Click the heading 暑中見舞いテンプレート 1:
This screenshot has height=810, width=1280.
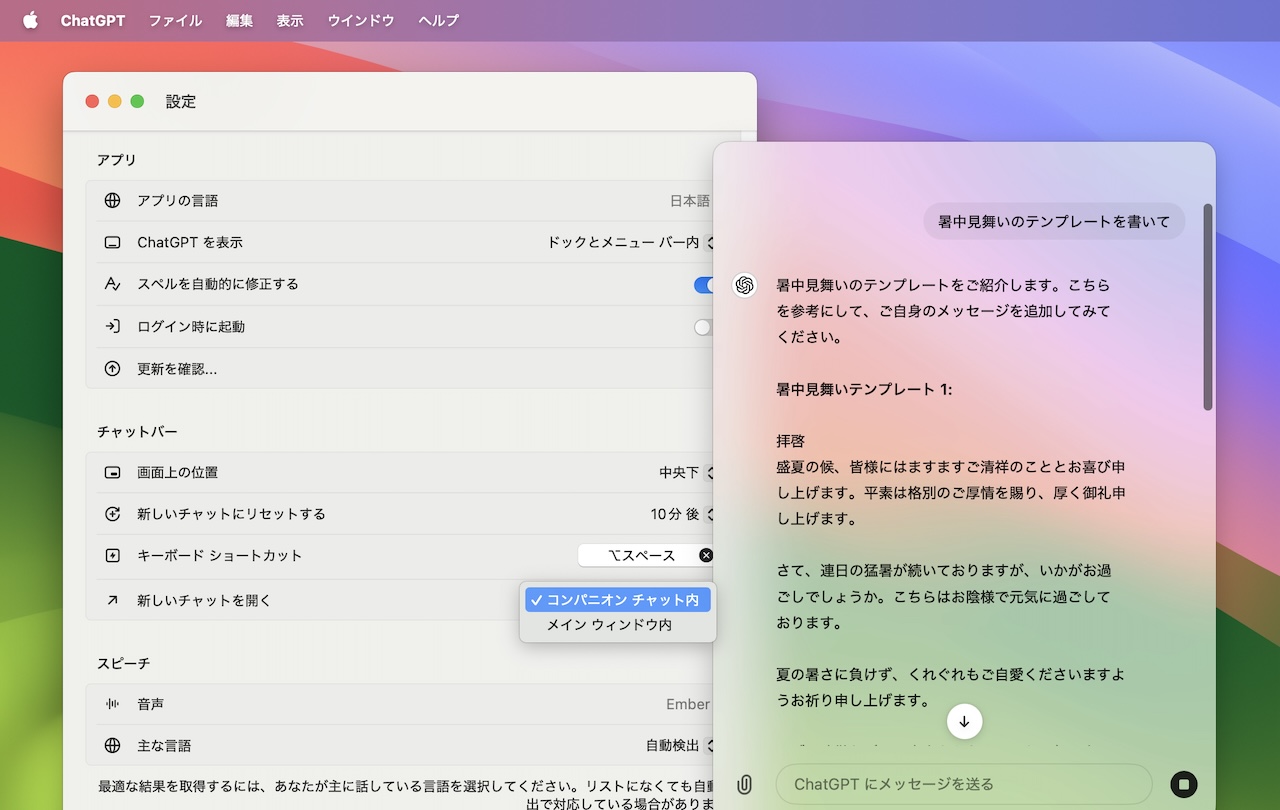pos(864,389)
